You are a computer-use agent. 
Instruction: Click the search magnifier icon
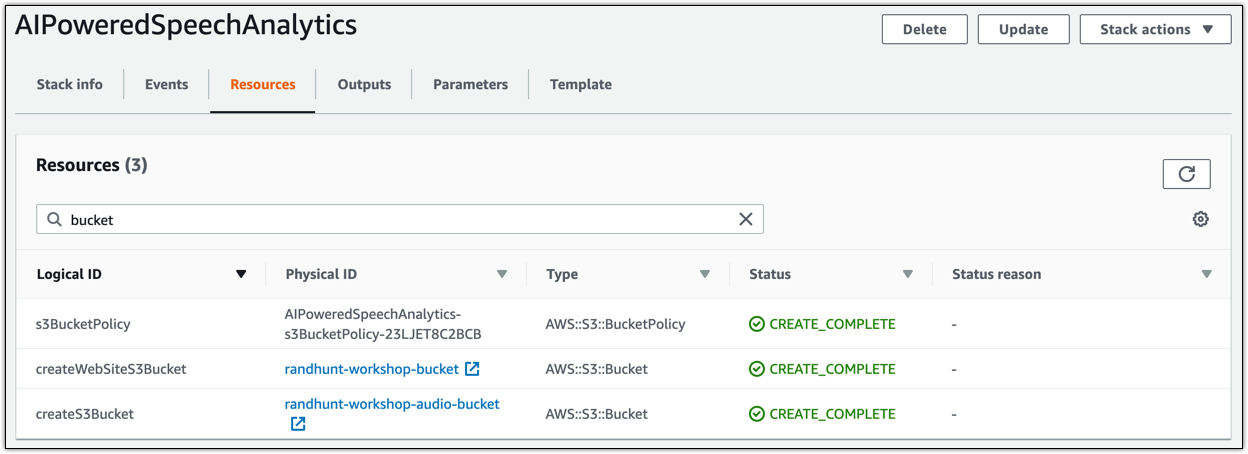point(53,219)
